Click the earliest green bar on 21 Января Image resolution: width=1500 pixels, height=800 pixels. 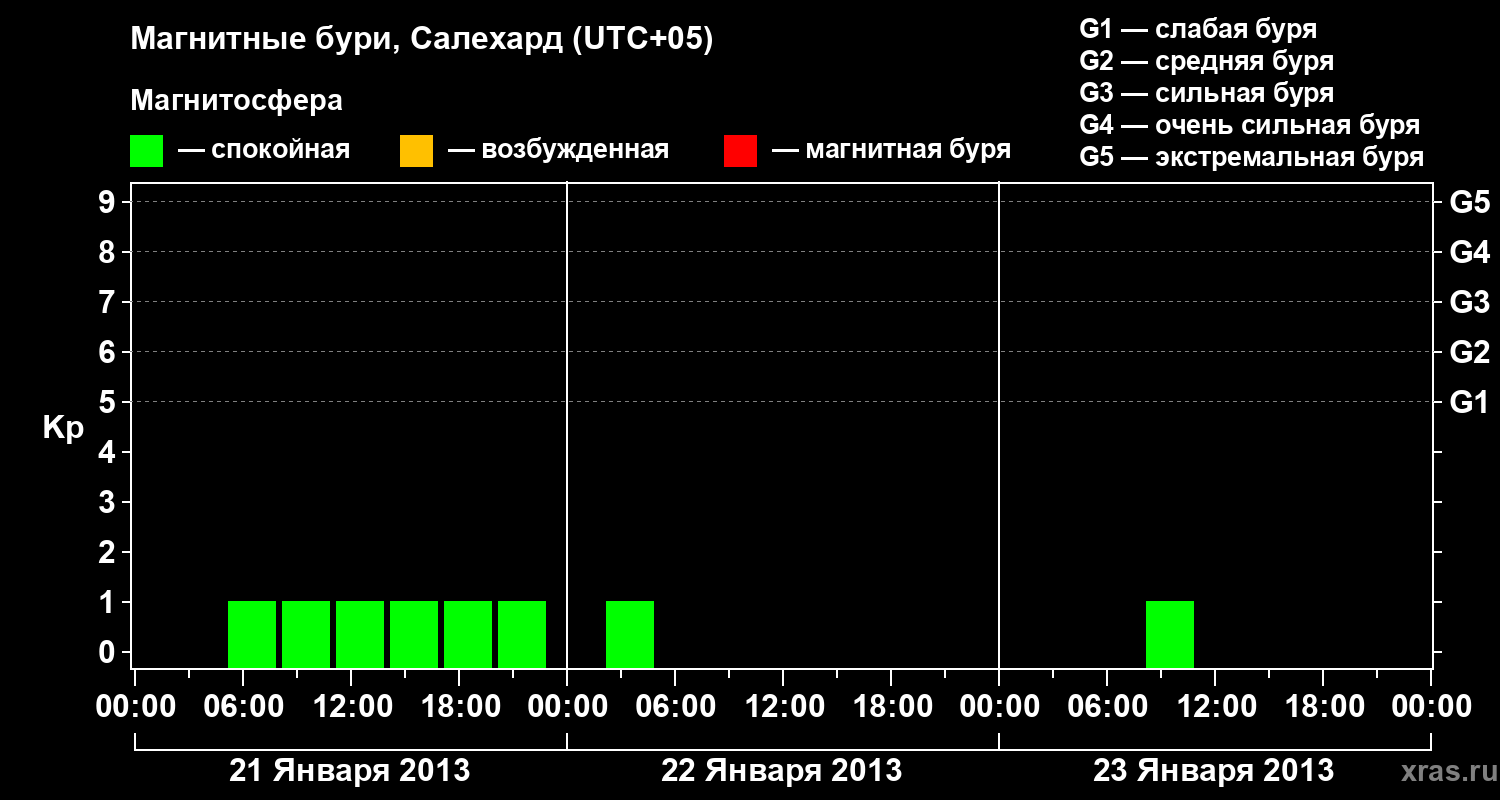[252, 634]
